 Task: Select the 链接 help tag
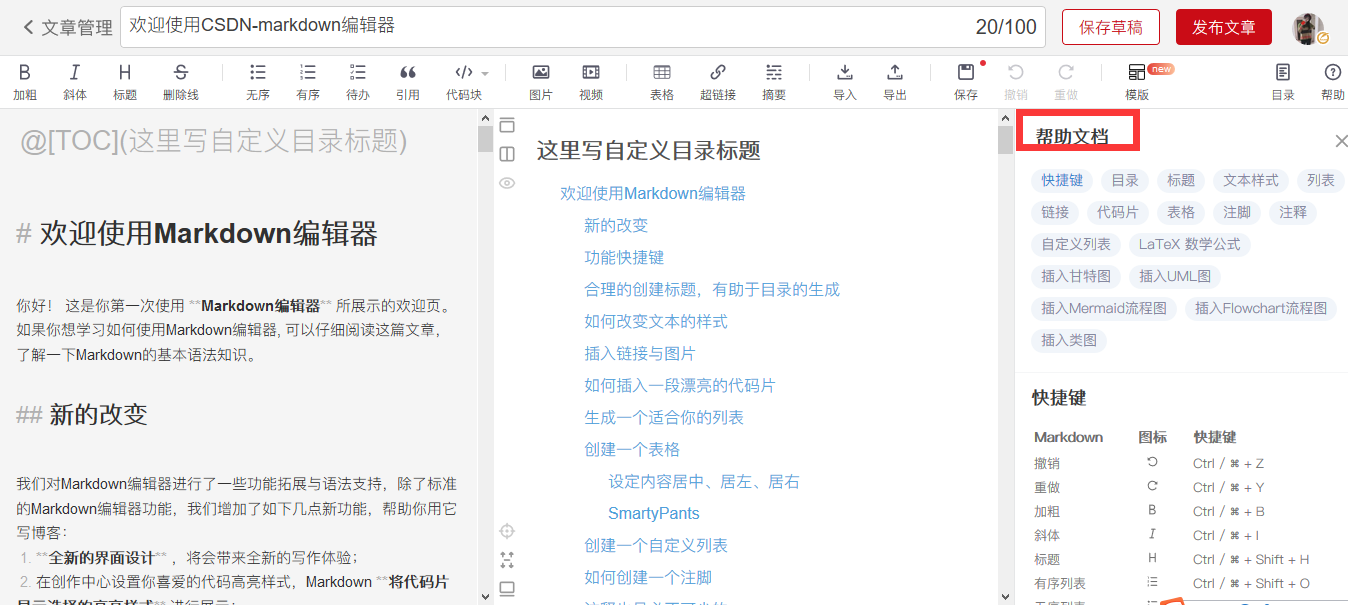[1055, 212]
